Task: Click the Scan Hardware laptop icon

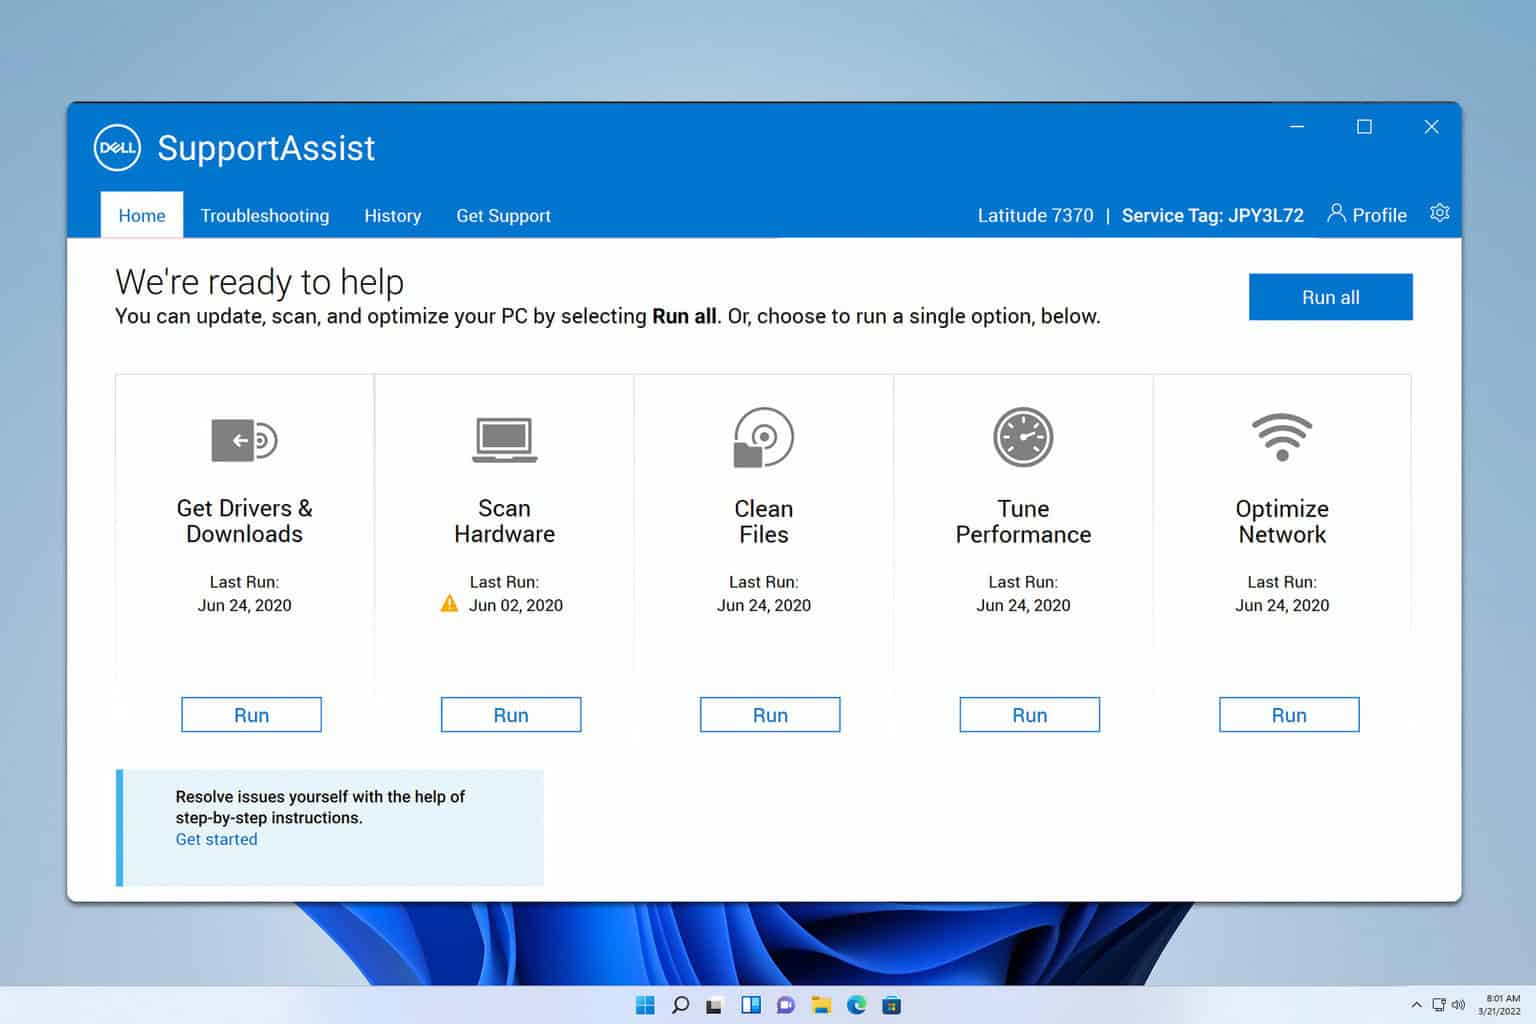Action: coord(504,440)
